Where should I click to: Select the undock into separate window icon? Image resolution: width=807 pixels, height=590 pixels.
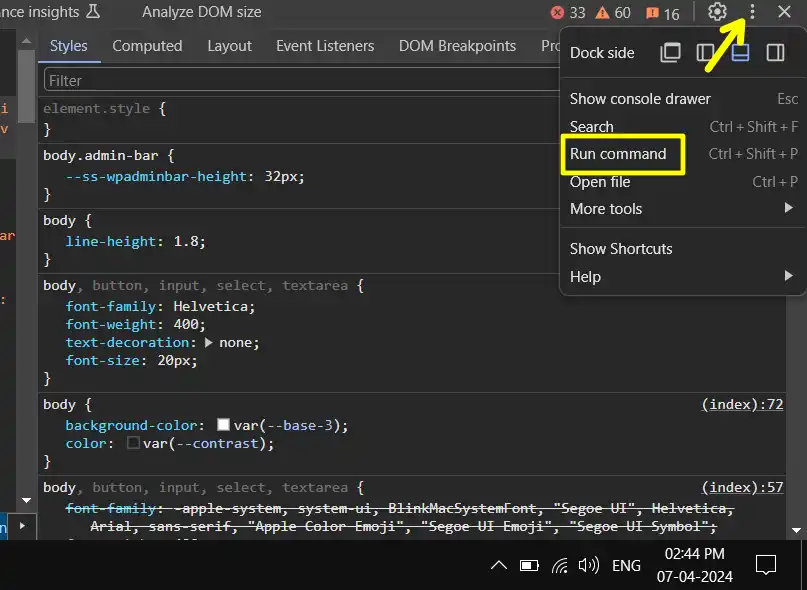[x=670, y=52]
